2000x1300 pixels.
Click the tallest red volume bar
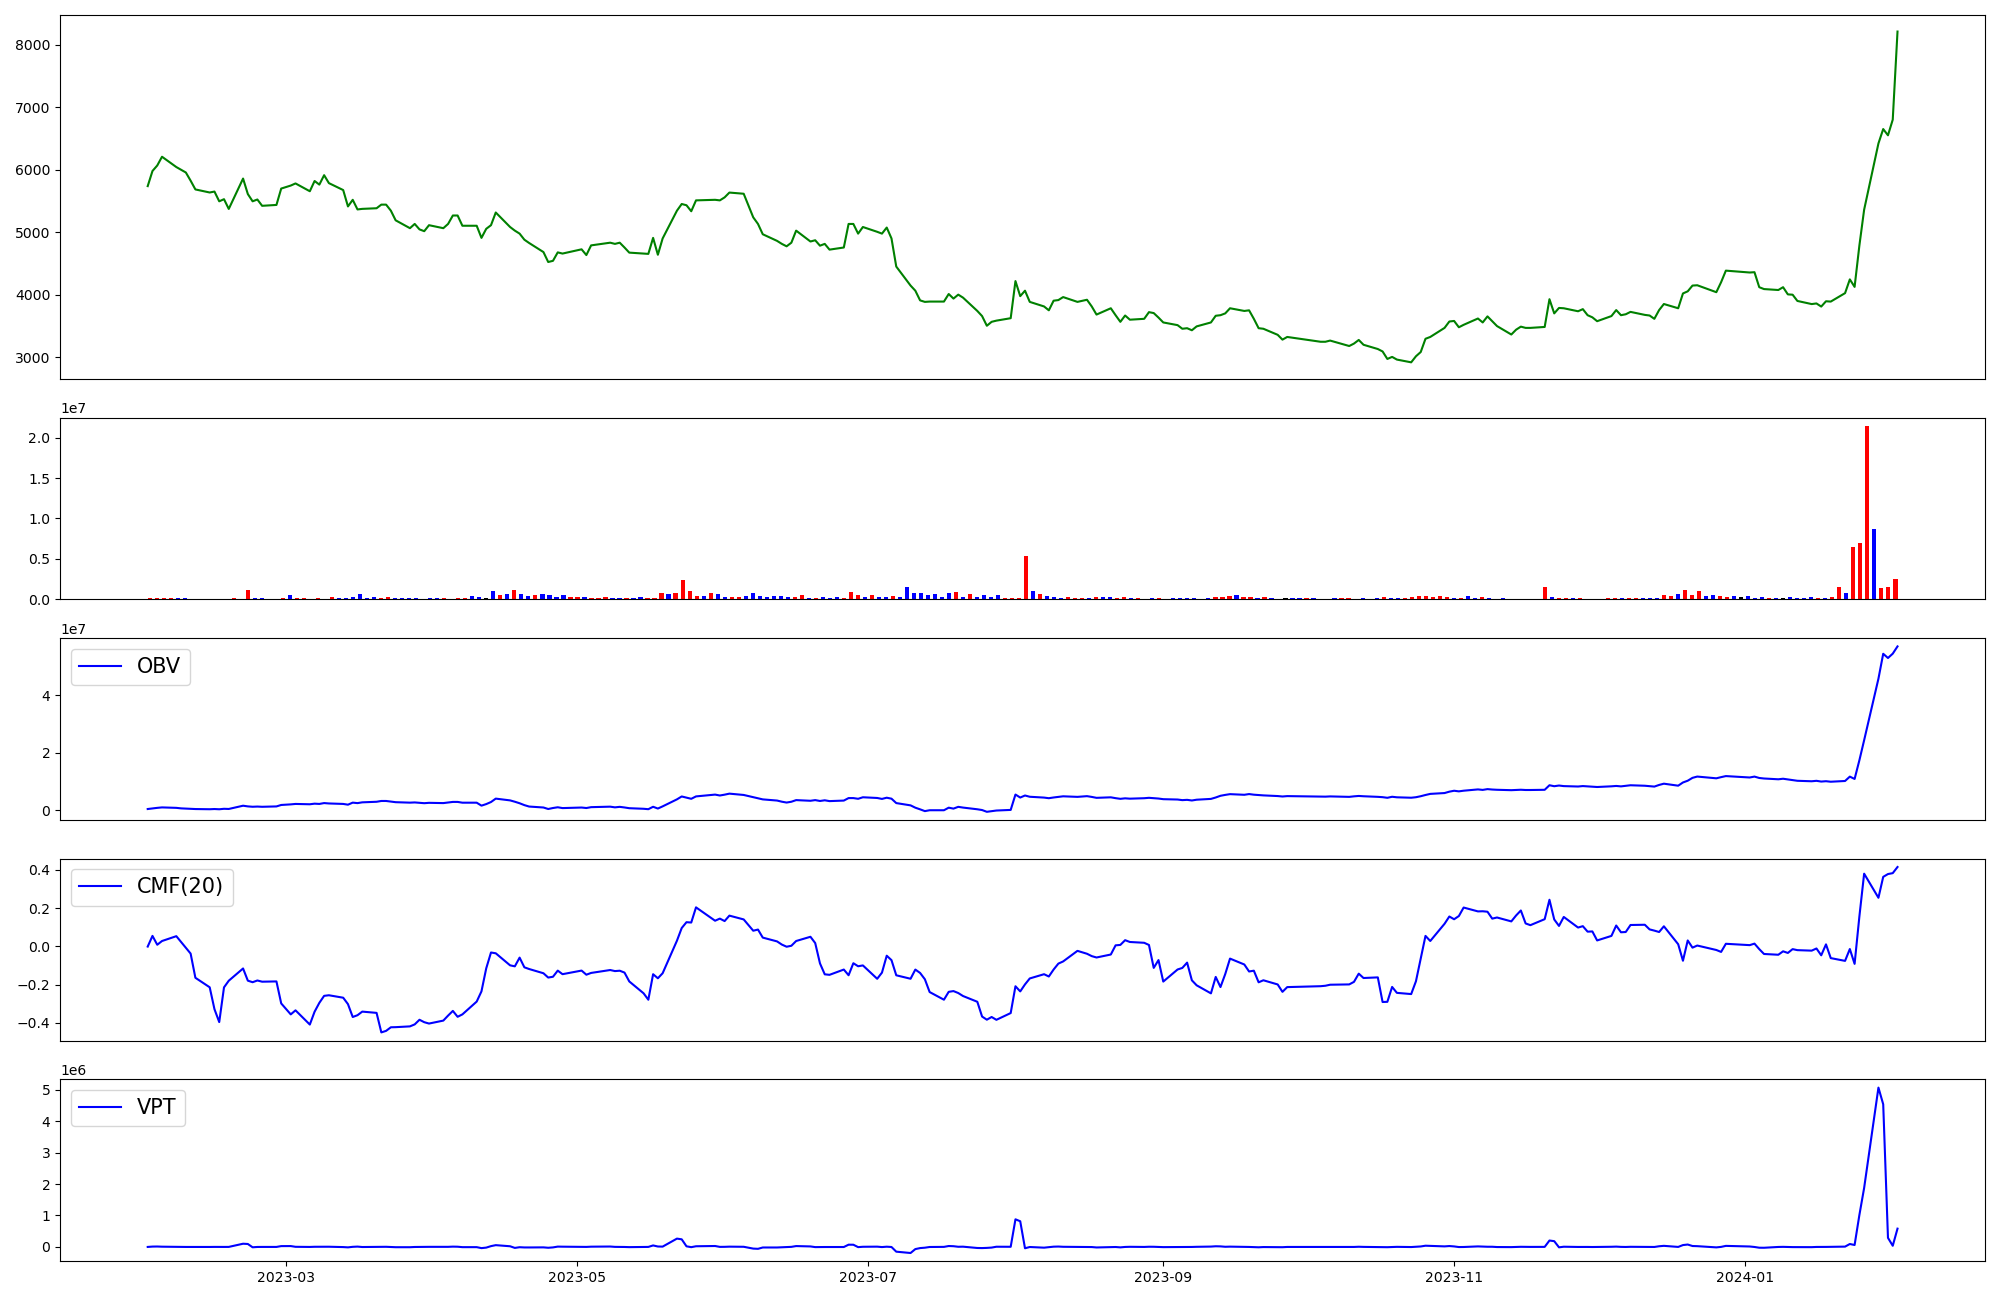(1866, 512)
